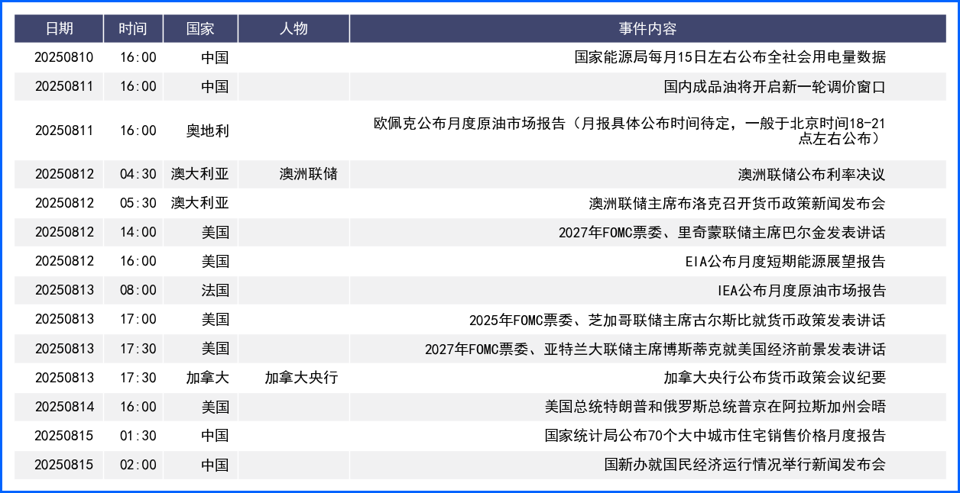
Task: Click 16:00 in the 20250814 row
Action: click(138, 406)
